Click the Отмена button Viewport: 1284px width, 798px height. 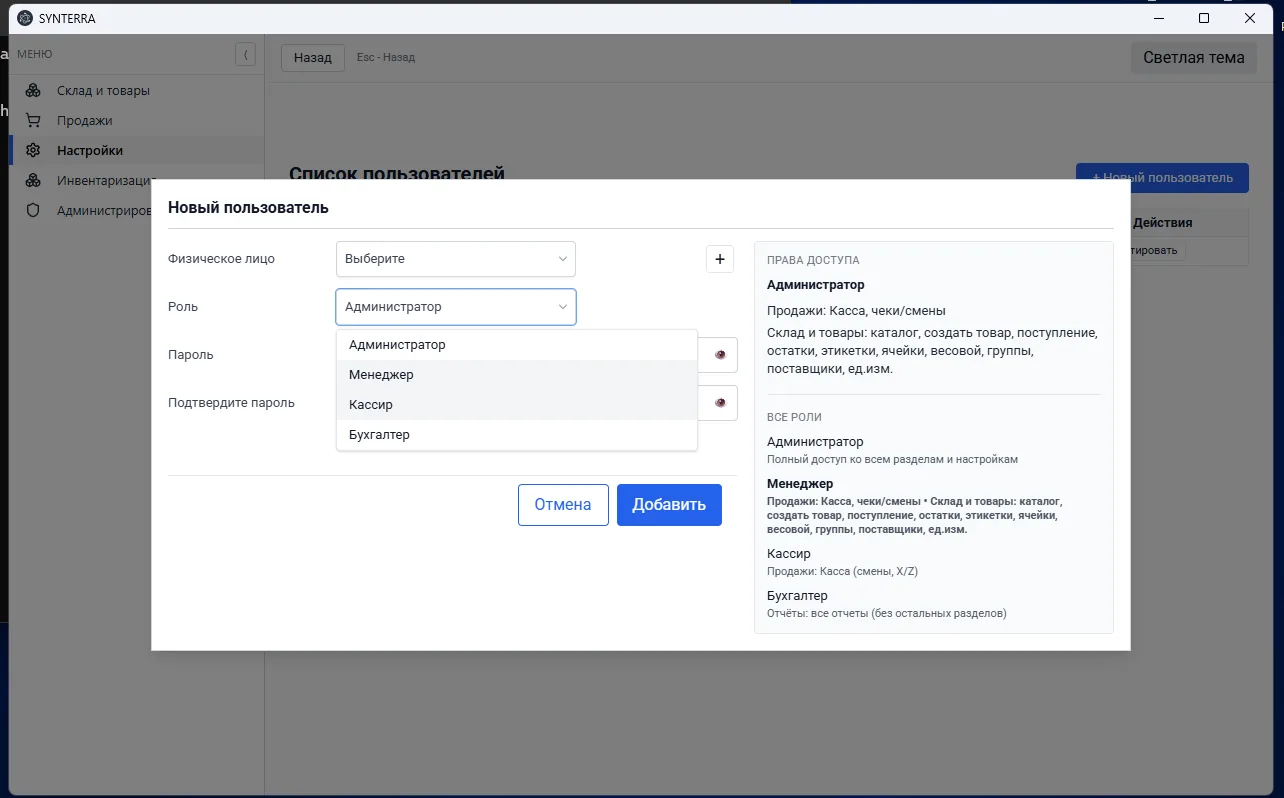coord(563,505)
